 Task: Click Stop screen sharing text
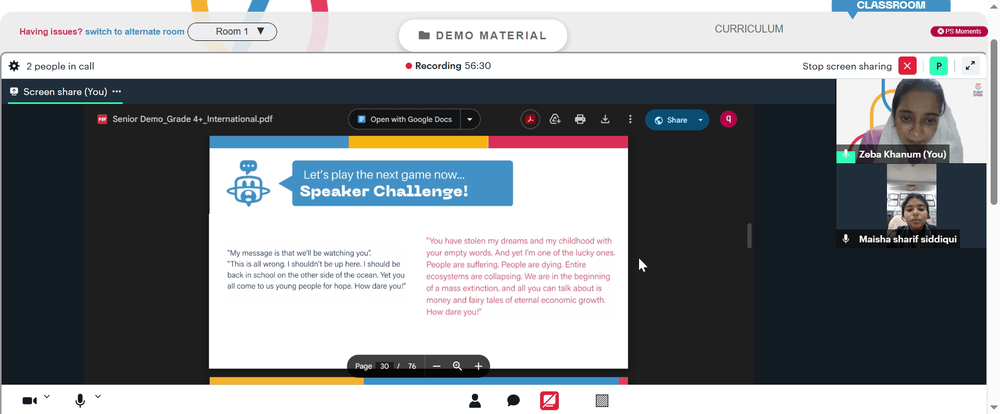point(846,66)
